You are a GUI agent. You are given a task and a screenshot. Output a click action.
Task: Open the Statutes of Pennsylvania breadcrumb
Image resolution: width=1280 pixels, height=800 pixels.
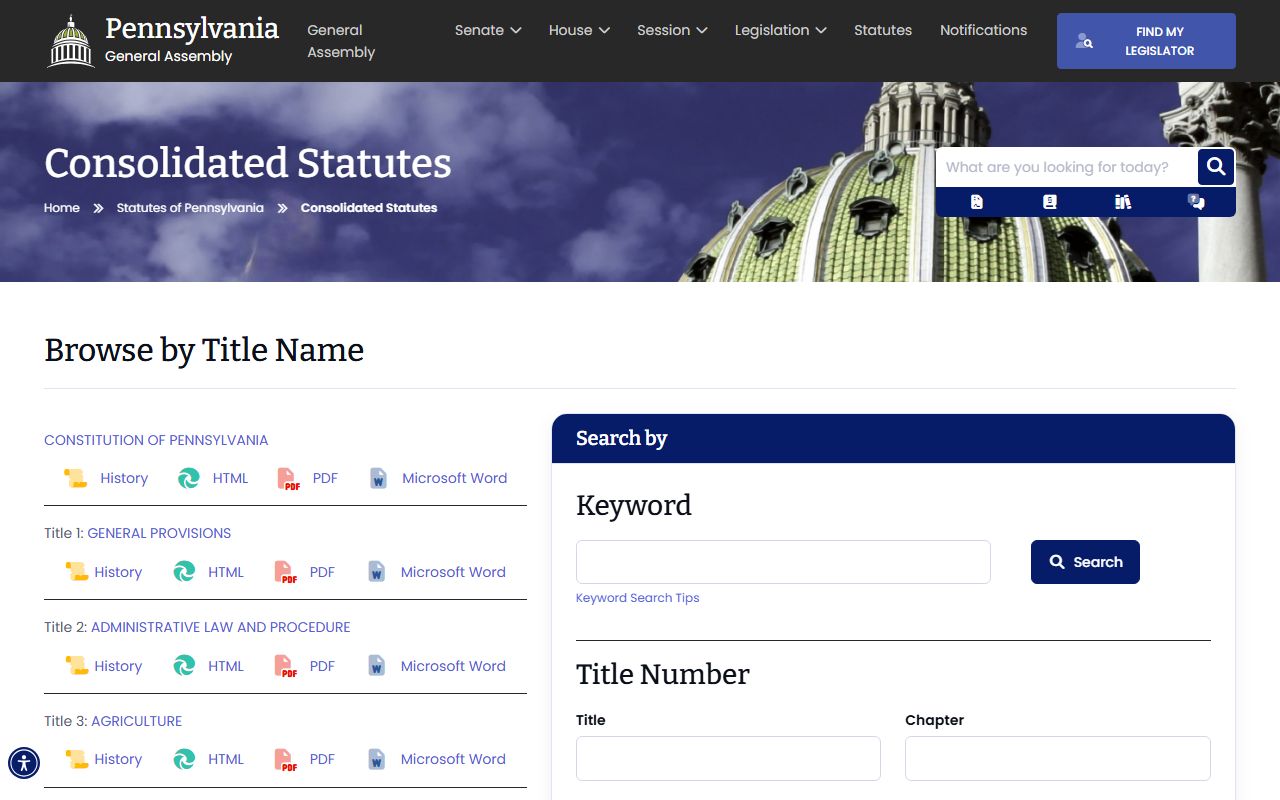pyautogui.click(x=190, y=208)
